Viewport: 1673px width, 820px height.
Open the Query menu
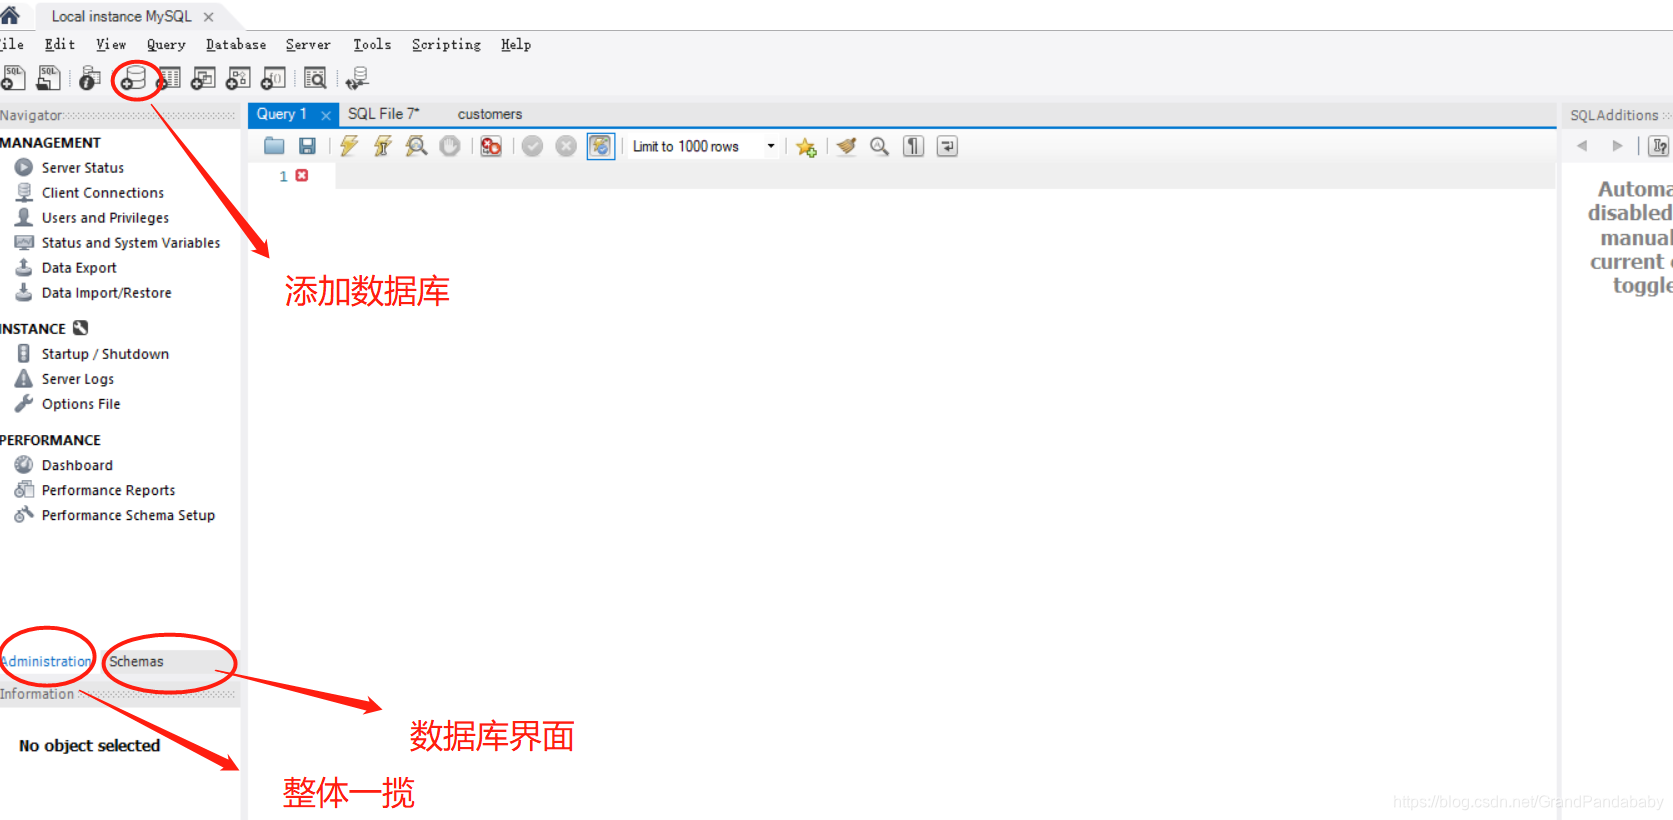click(x=166, y=44)
